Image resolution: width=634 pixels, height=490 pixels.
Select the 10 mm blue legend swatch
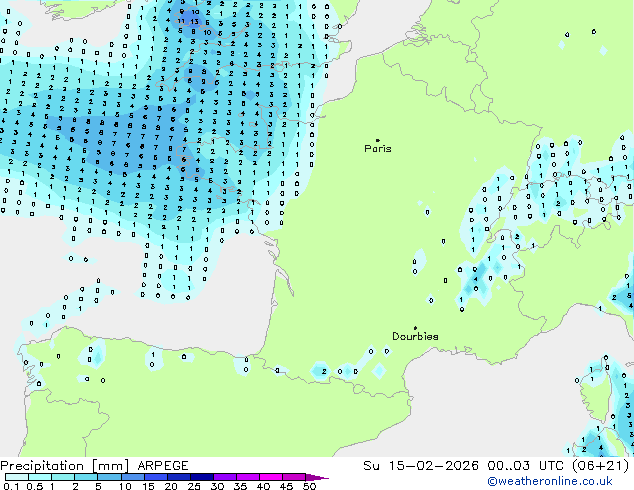point(132,477)
